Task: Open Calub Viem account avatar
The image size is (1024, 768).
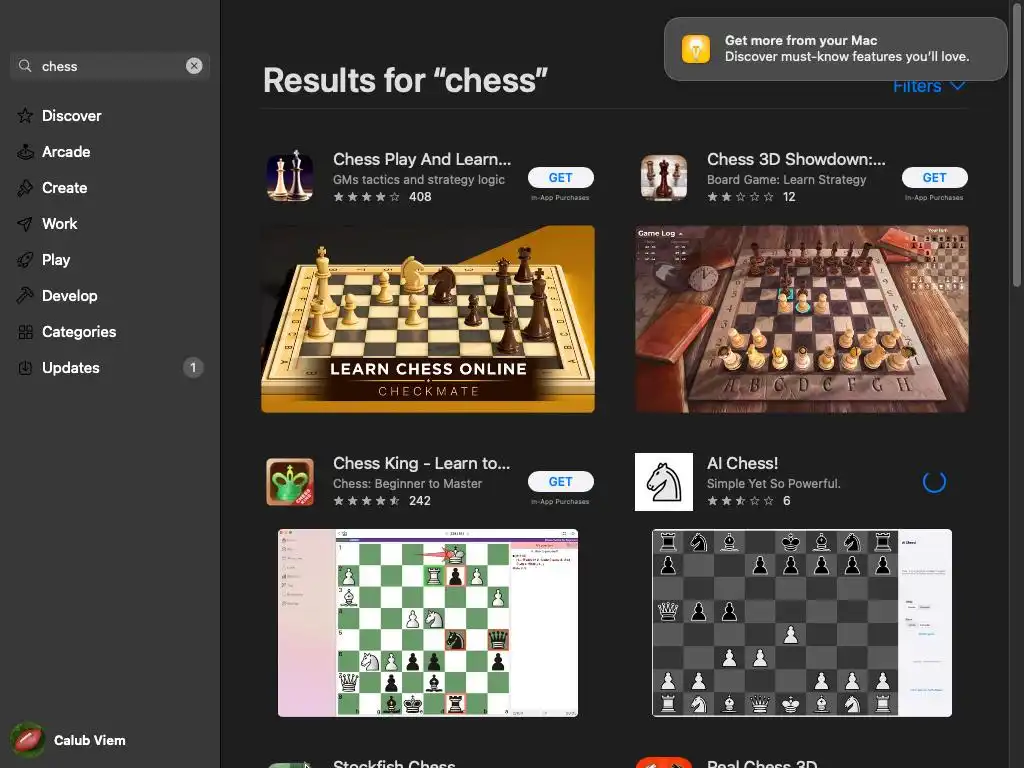Action: 27,740
